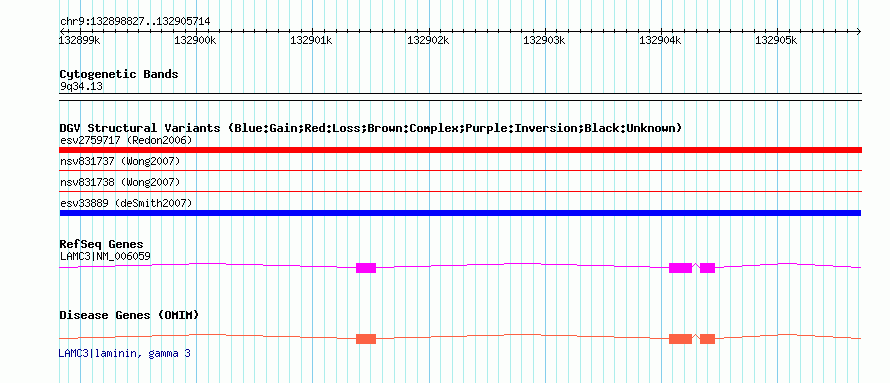Click the first orange OMIM LAMC3 exon
Viewport: 890px width, 383px height.
[366, 339]
